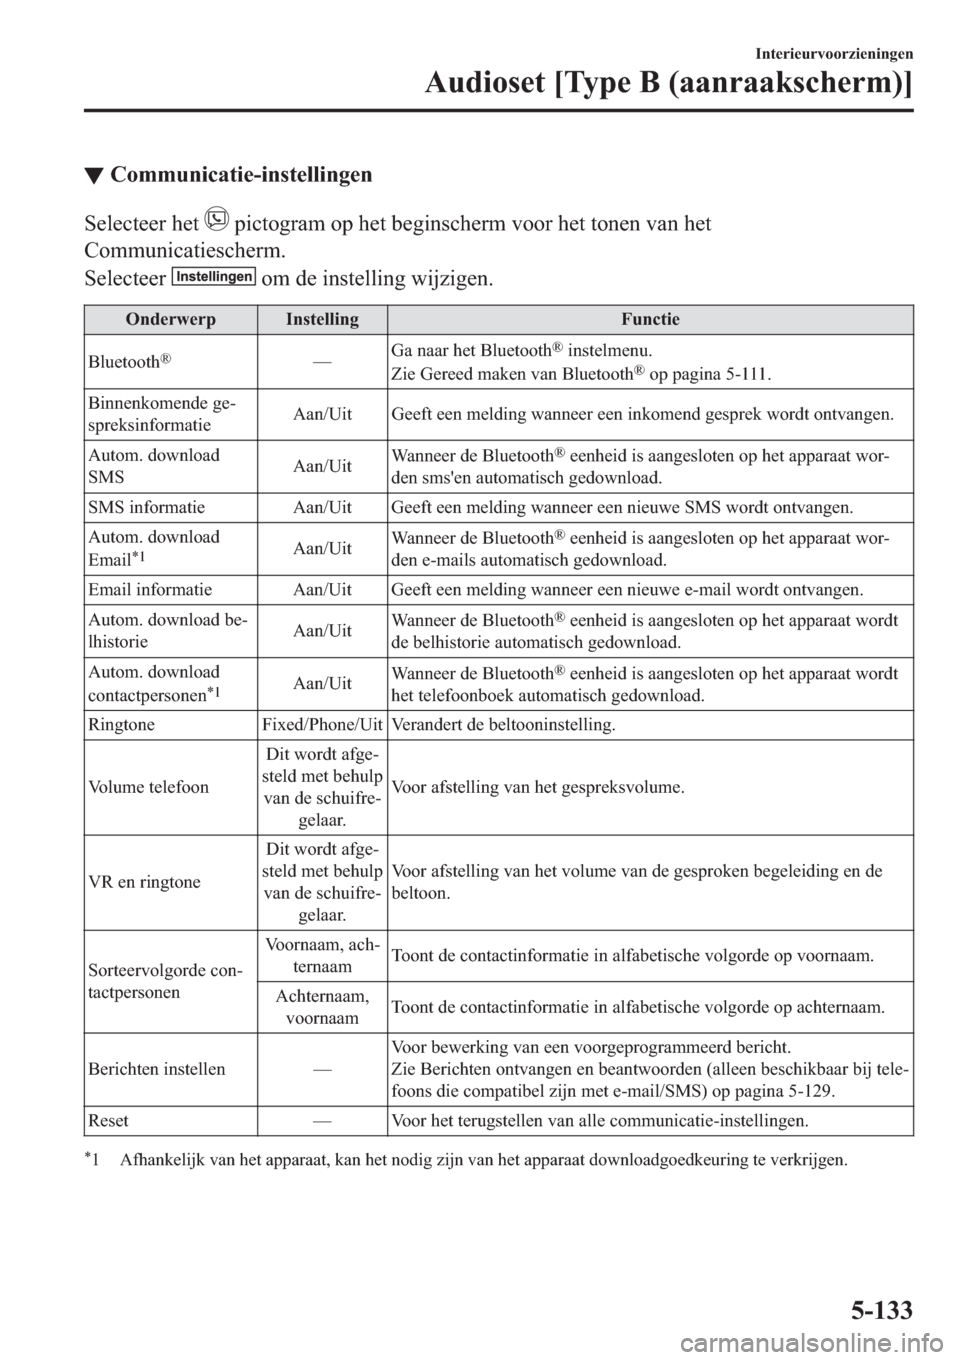
Task: Click the Instelling column header
Action: [x=322, y=319]
